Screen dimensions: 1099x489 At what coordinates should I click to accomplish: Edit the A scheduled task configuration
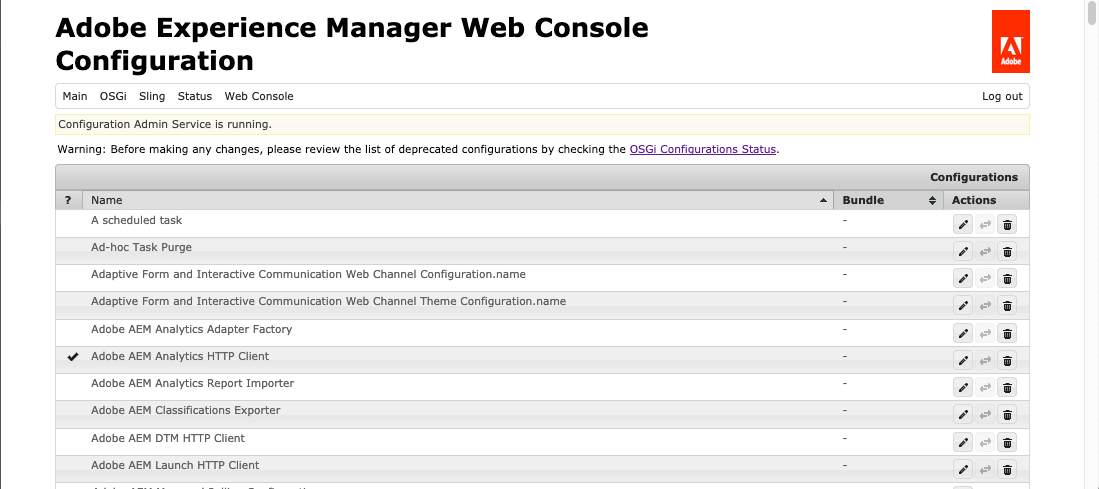[x=963, y=224]
